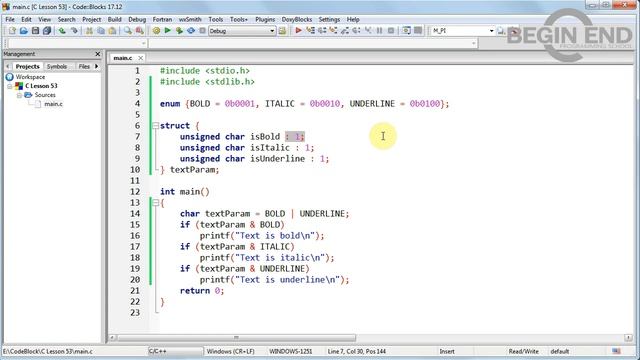Screen dimensions: 640x360
Task: Click the Run to cursor debug icon
Action: [310, 31]
